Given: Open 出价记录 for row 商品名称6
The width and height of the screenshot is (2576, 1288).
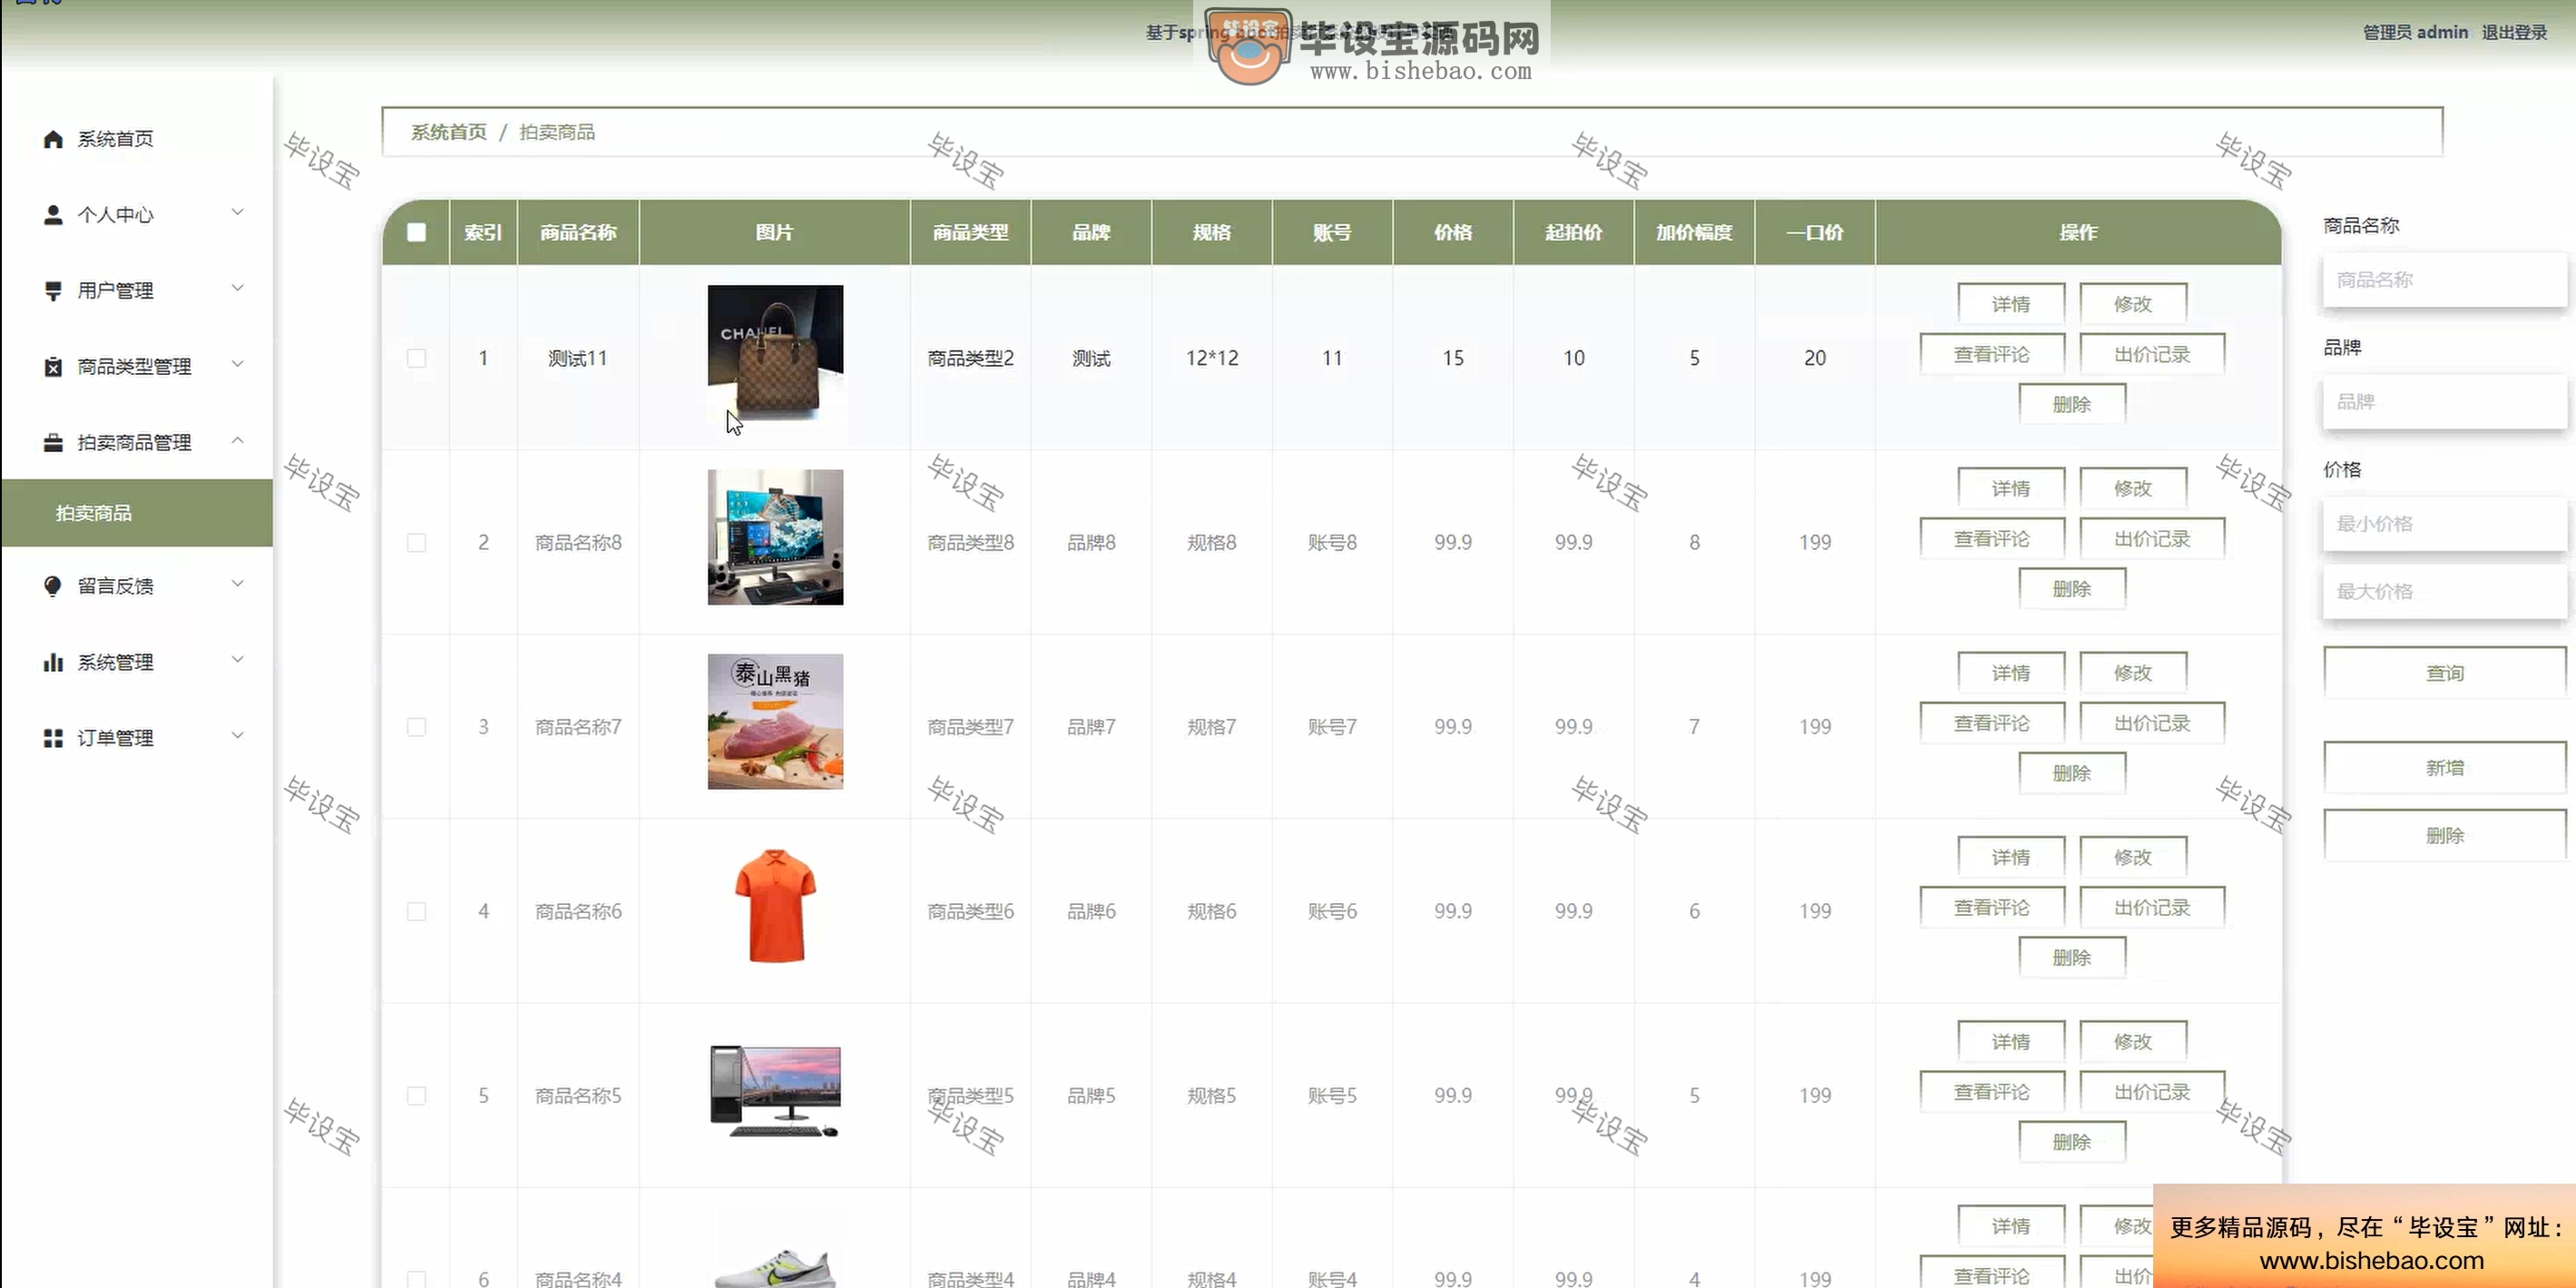Looking at the screenshot, I should coord(2152,907).
